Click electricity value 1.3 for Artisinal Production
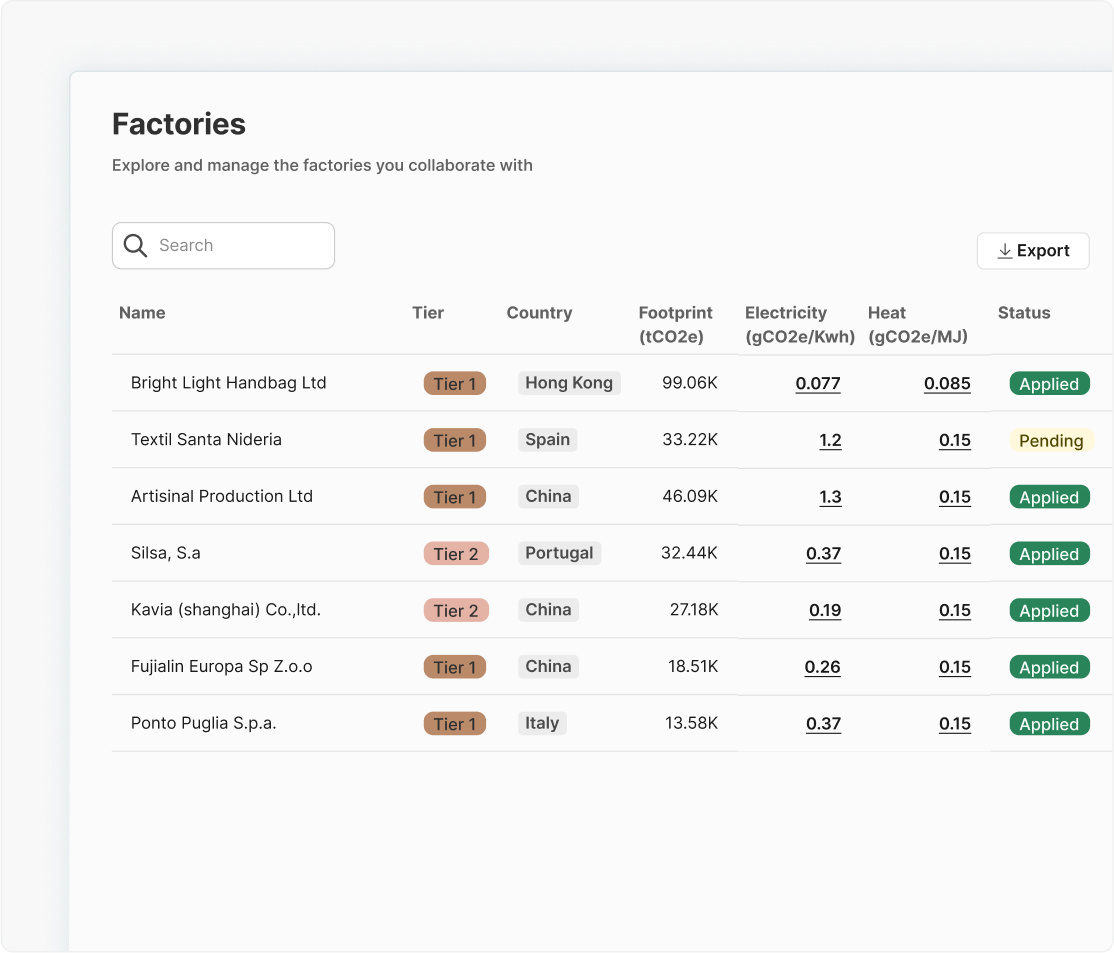The image size is (1114, 953). (830, 498)
